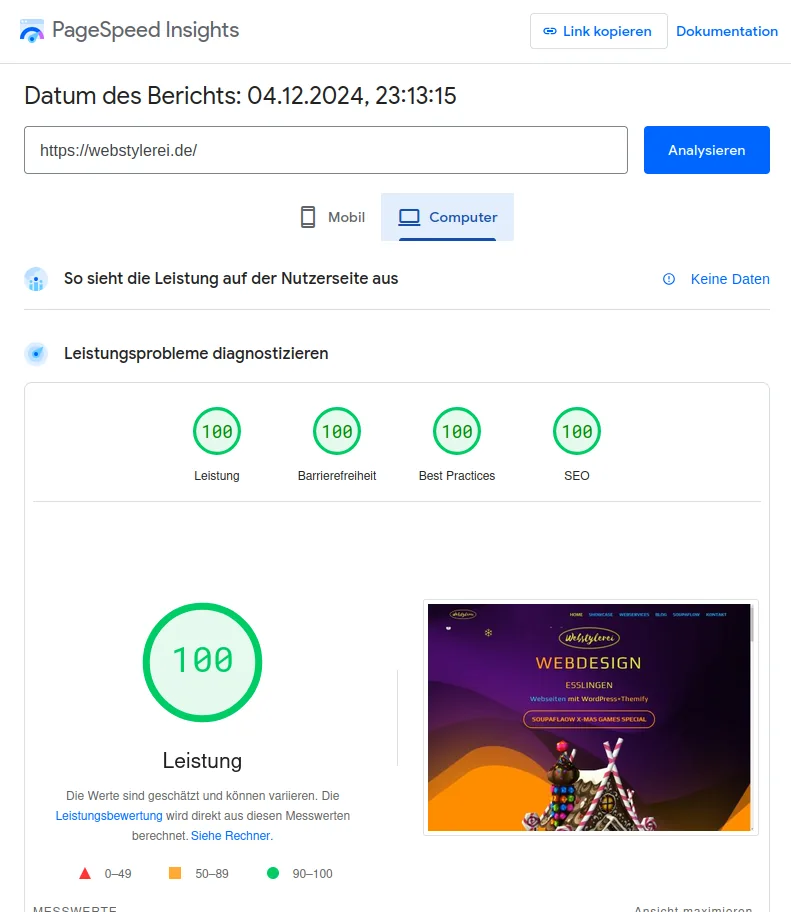Click the URL field with webstylerei.de

326,150
